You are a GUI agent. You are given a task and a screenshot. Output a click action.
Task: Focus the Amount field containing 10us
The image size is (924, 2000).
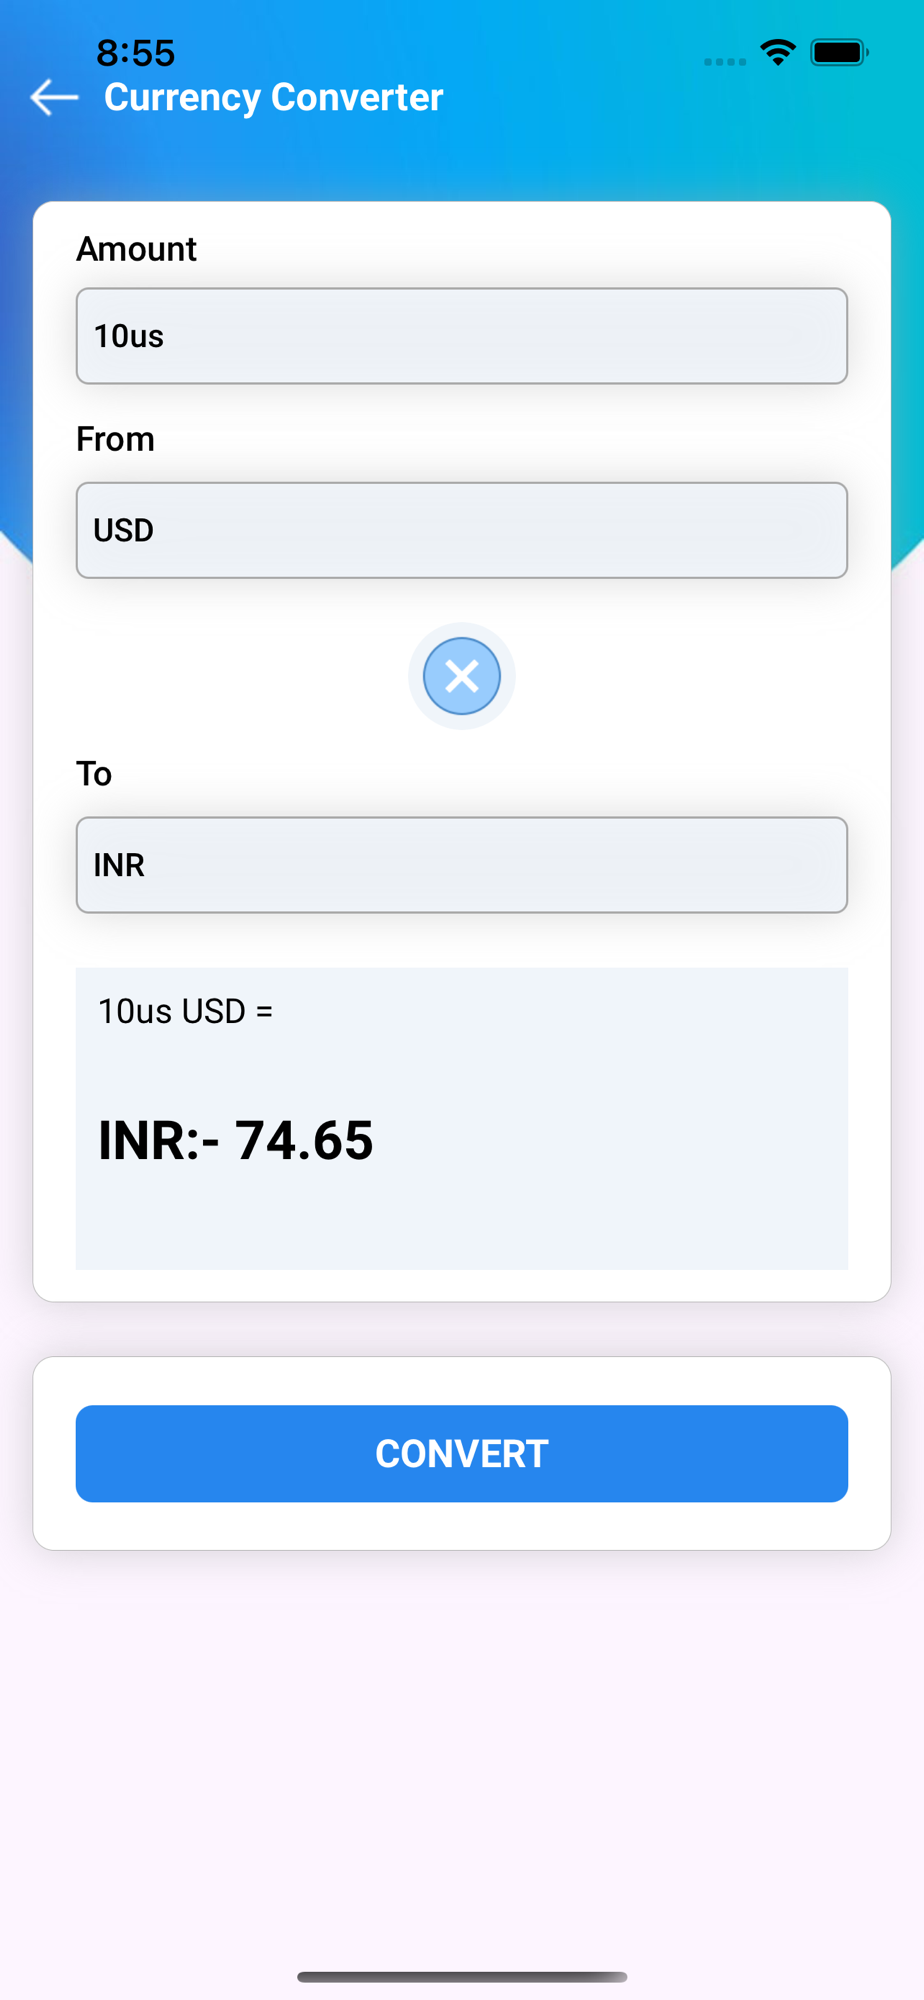(x=462, y=336)
